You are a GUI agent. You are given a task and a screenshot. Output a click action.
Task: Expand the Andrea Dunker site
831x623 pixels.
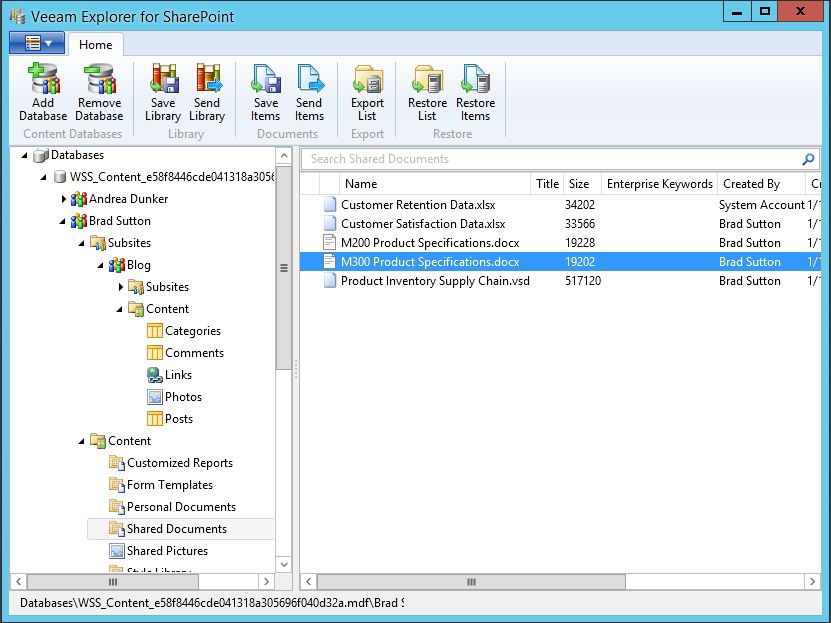coord(64,199)
